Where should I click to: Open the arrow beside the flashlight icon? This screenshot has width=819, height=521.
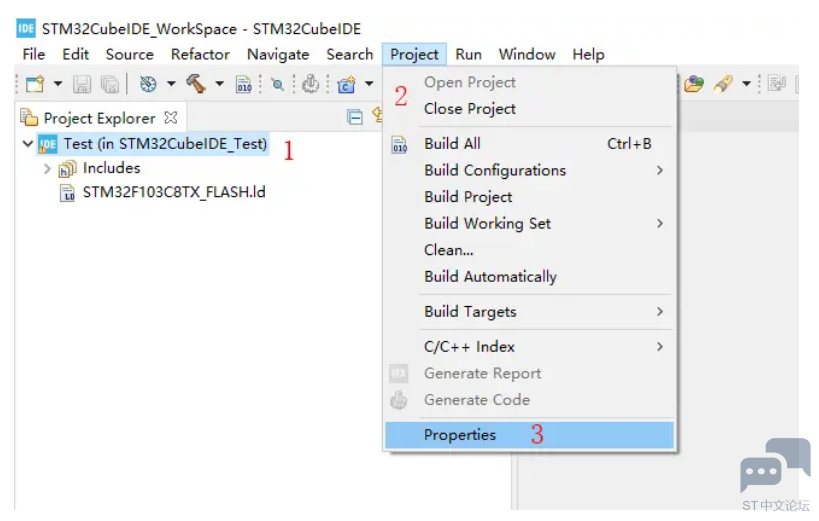[746, 84]
